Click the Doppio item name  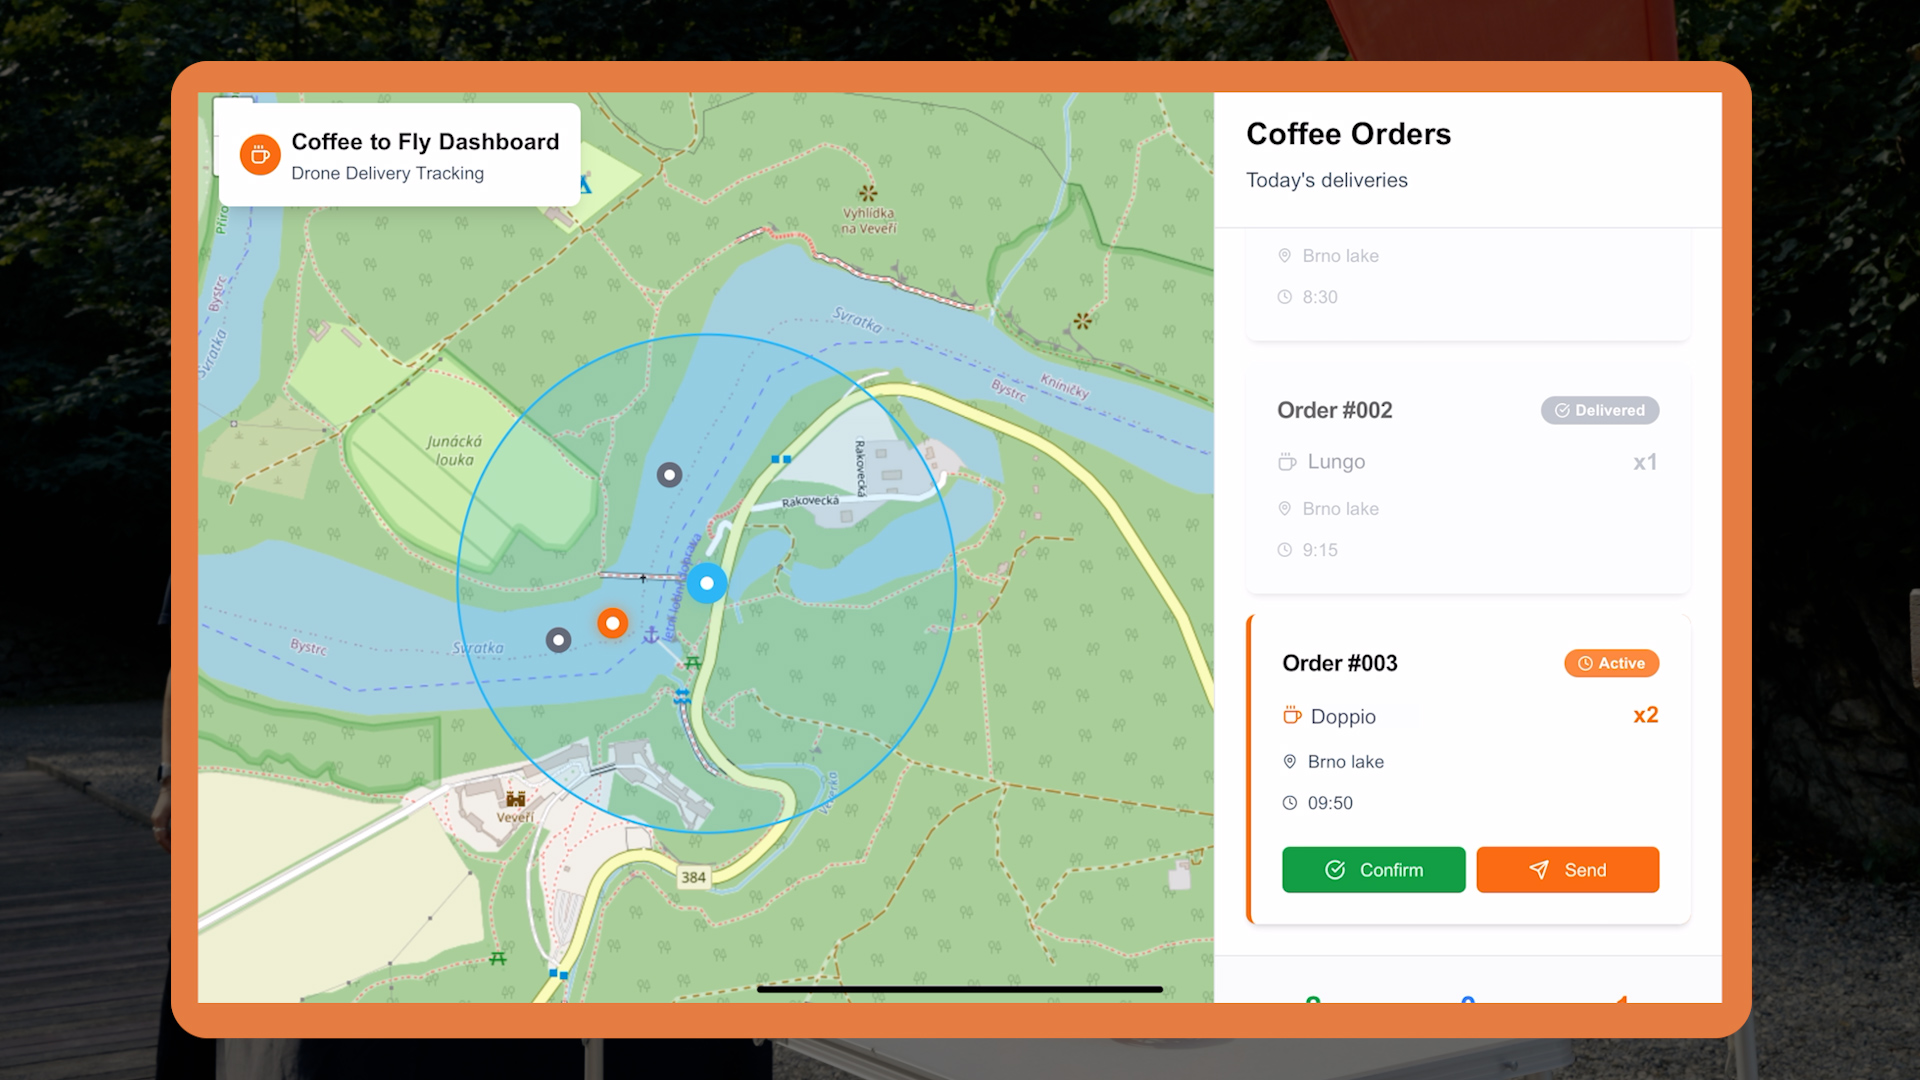click(x=1343, y=717)
